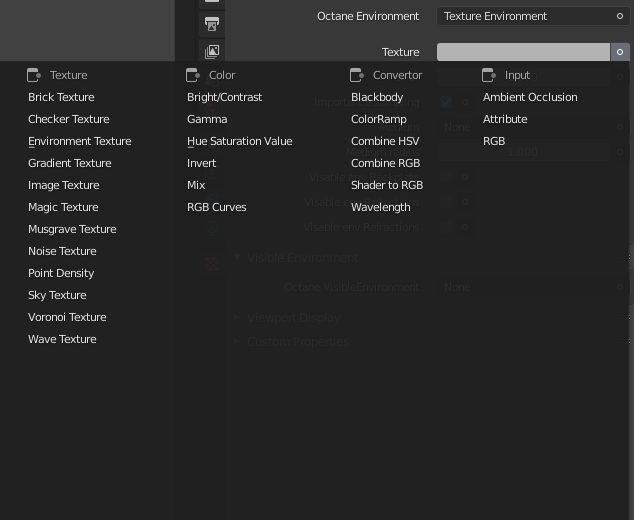
Task: Choose Sky Texture from the list
Action: 57,295
